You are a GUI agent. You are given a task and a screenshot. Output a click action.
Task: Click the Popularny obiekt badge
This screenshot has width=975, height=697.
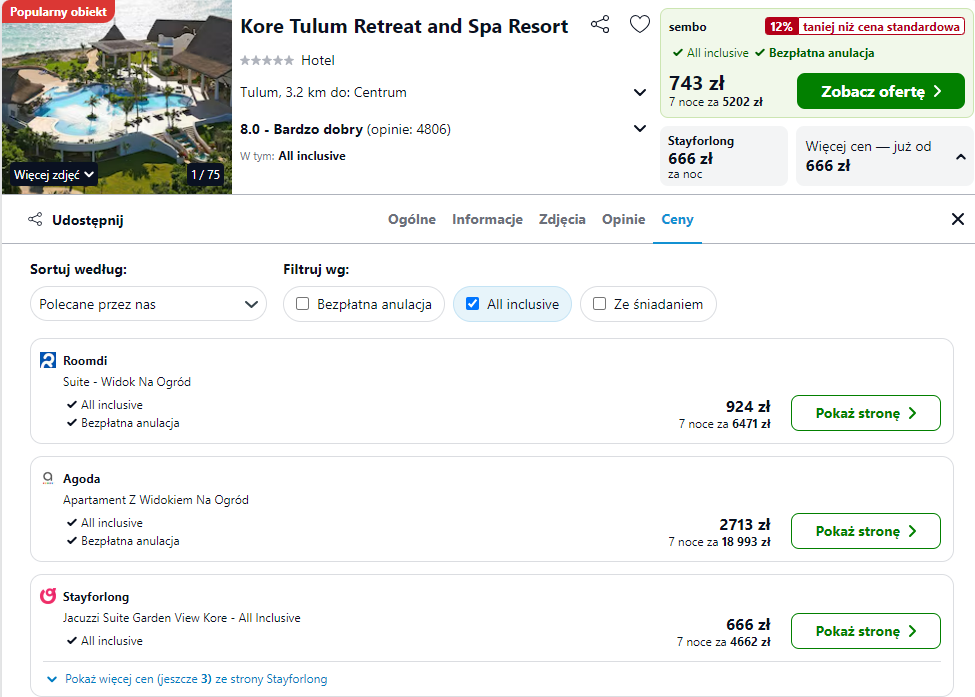tap(58, 11)
